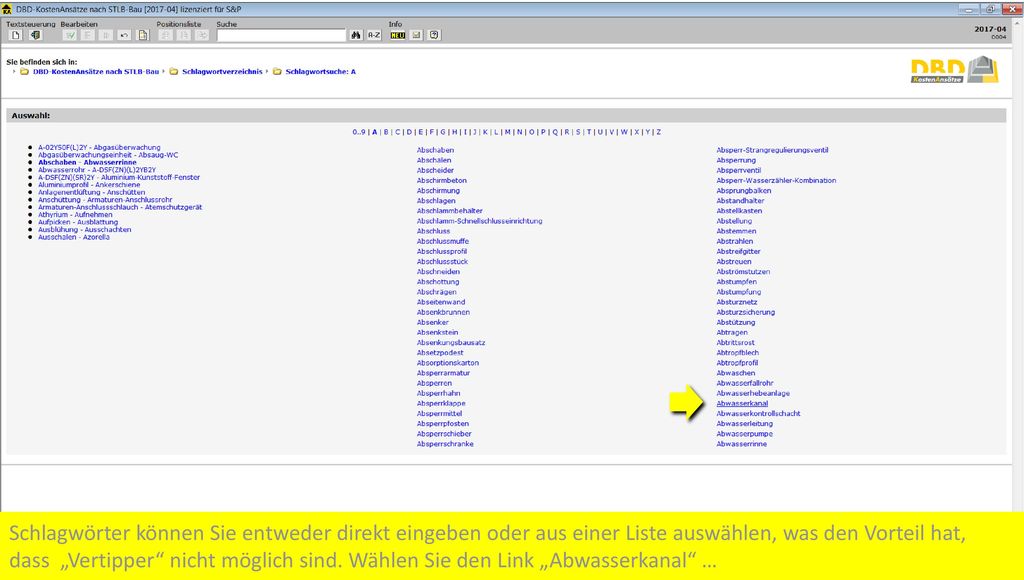Click the envelope mail icon under Info
Viewport: 1024px width, 580px height.
pos(416,35)
